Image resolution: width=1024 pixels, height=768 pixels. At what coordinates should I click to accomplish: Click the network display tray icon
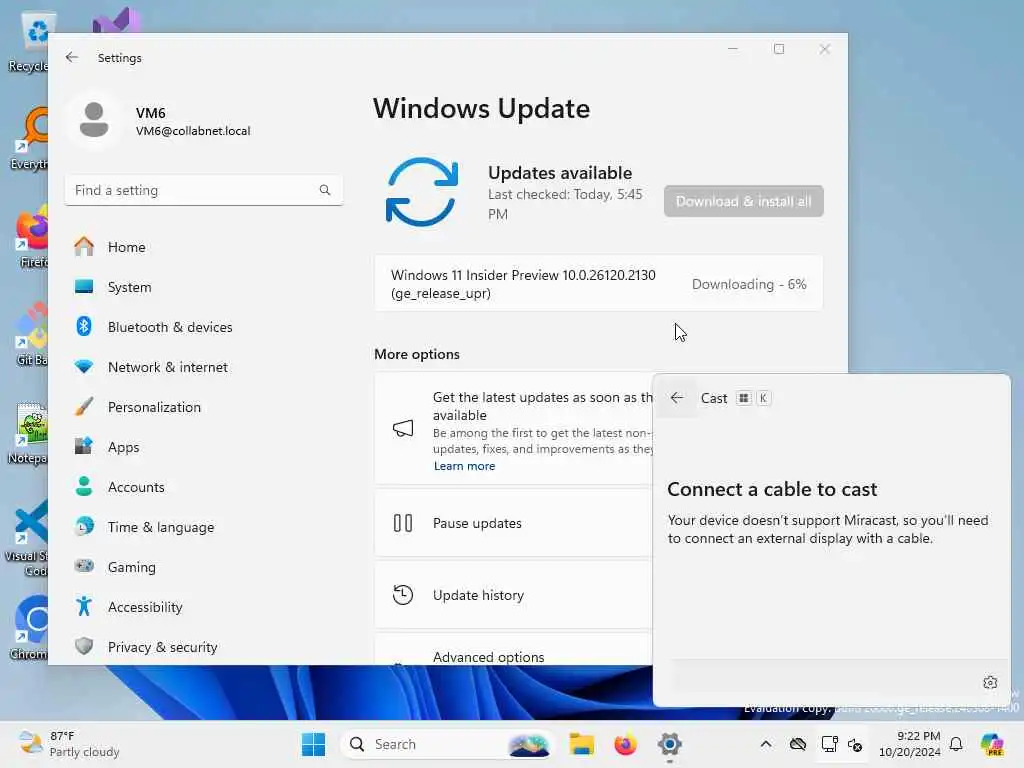[829, 744]
